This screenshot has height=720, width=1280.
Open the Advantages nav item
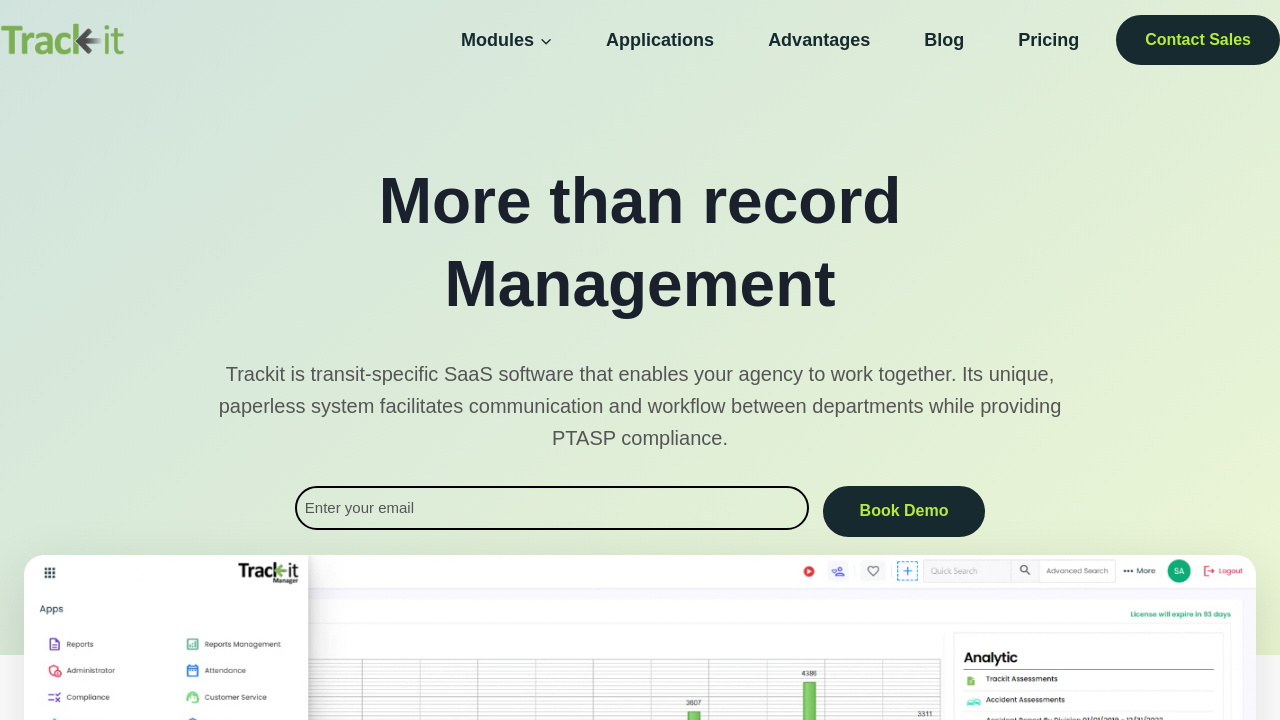(x=819, y=40)
